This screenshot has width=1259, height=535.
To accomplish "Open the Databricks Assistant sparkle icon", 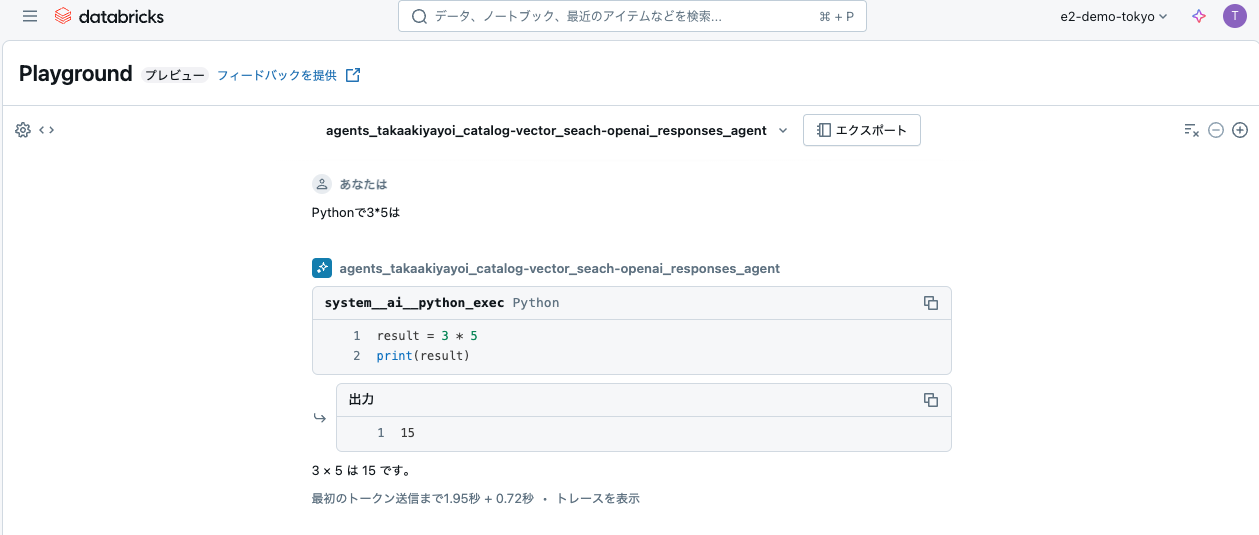I will click(1200, 16).
